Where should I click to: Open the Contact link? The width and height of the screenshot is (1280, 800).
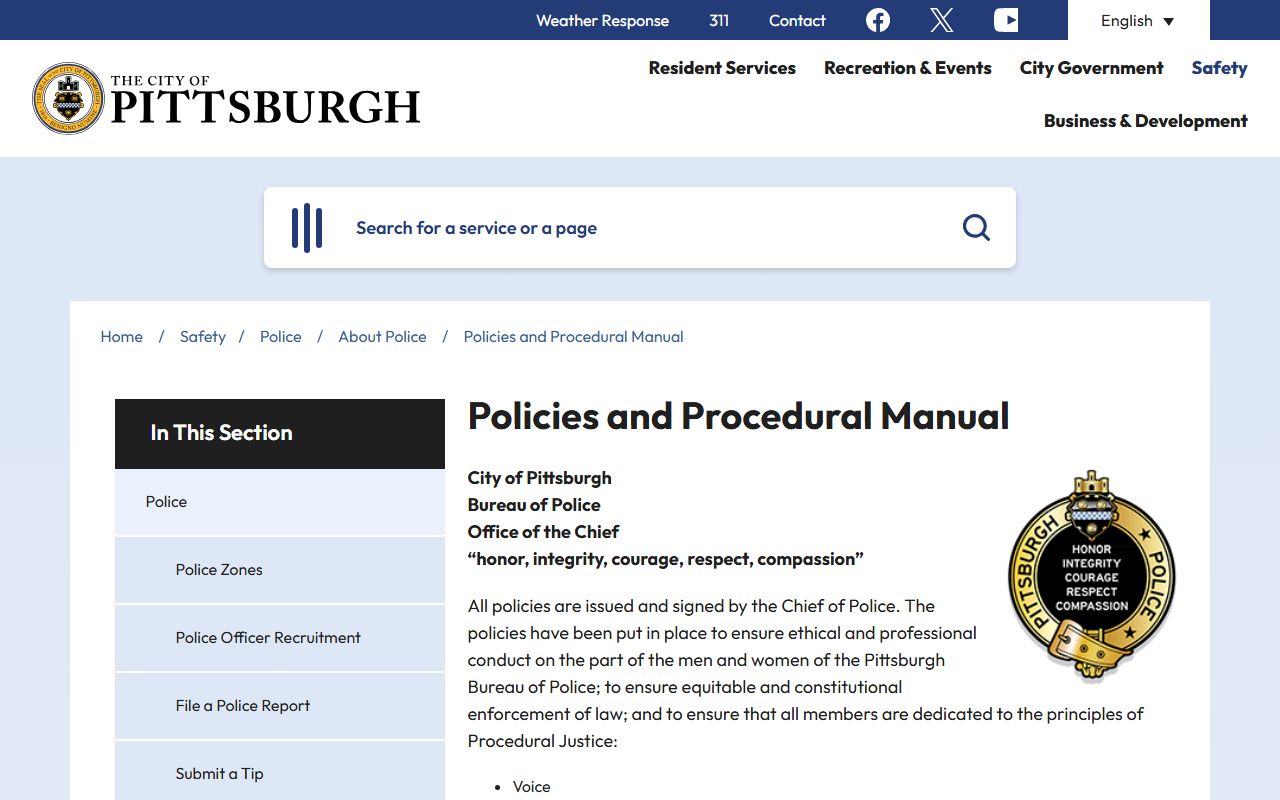(797, 20)
